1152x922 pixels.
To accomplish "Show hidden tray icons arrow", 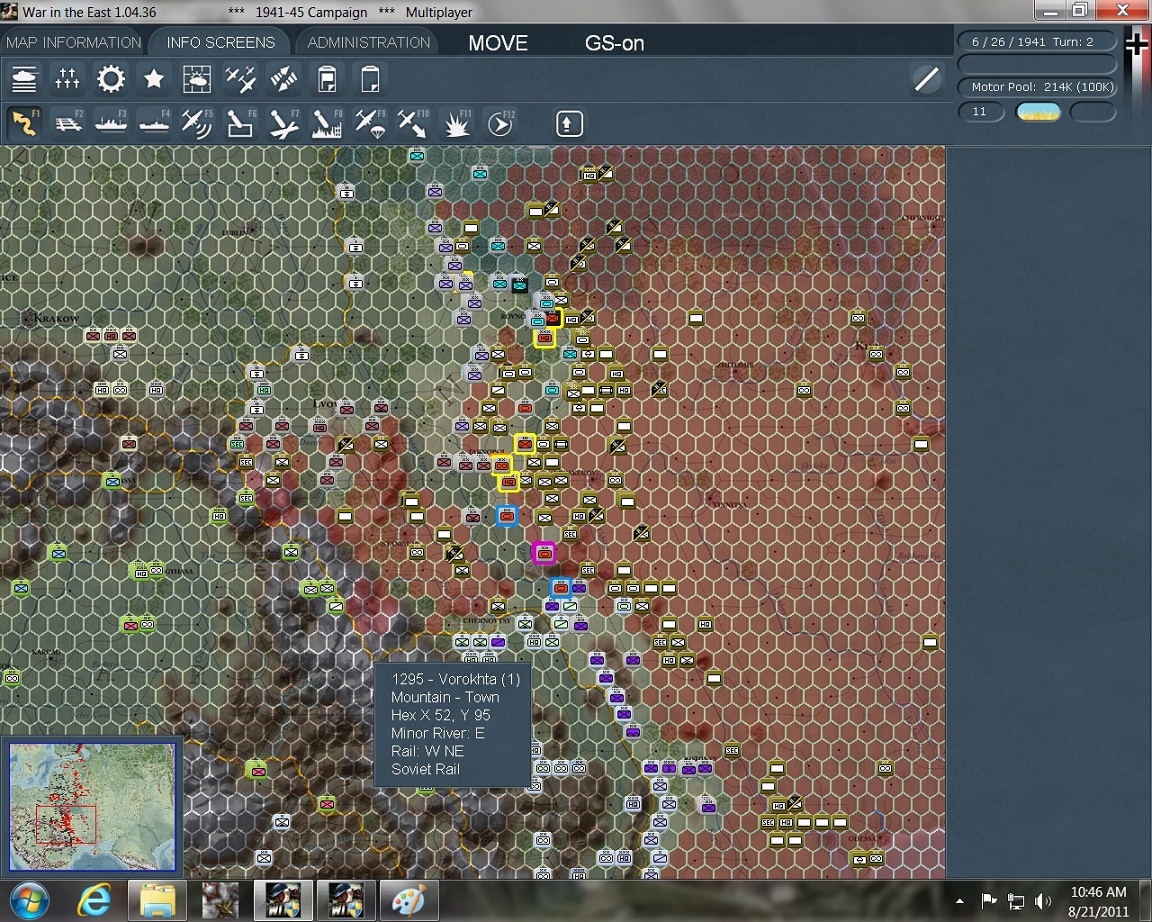I will 960,901.
